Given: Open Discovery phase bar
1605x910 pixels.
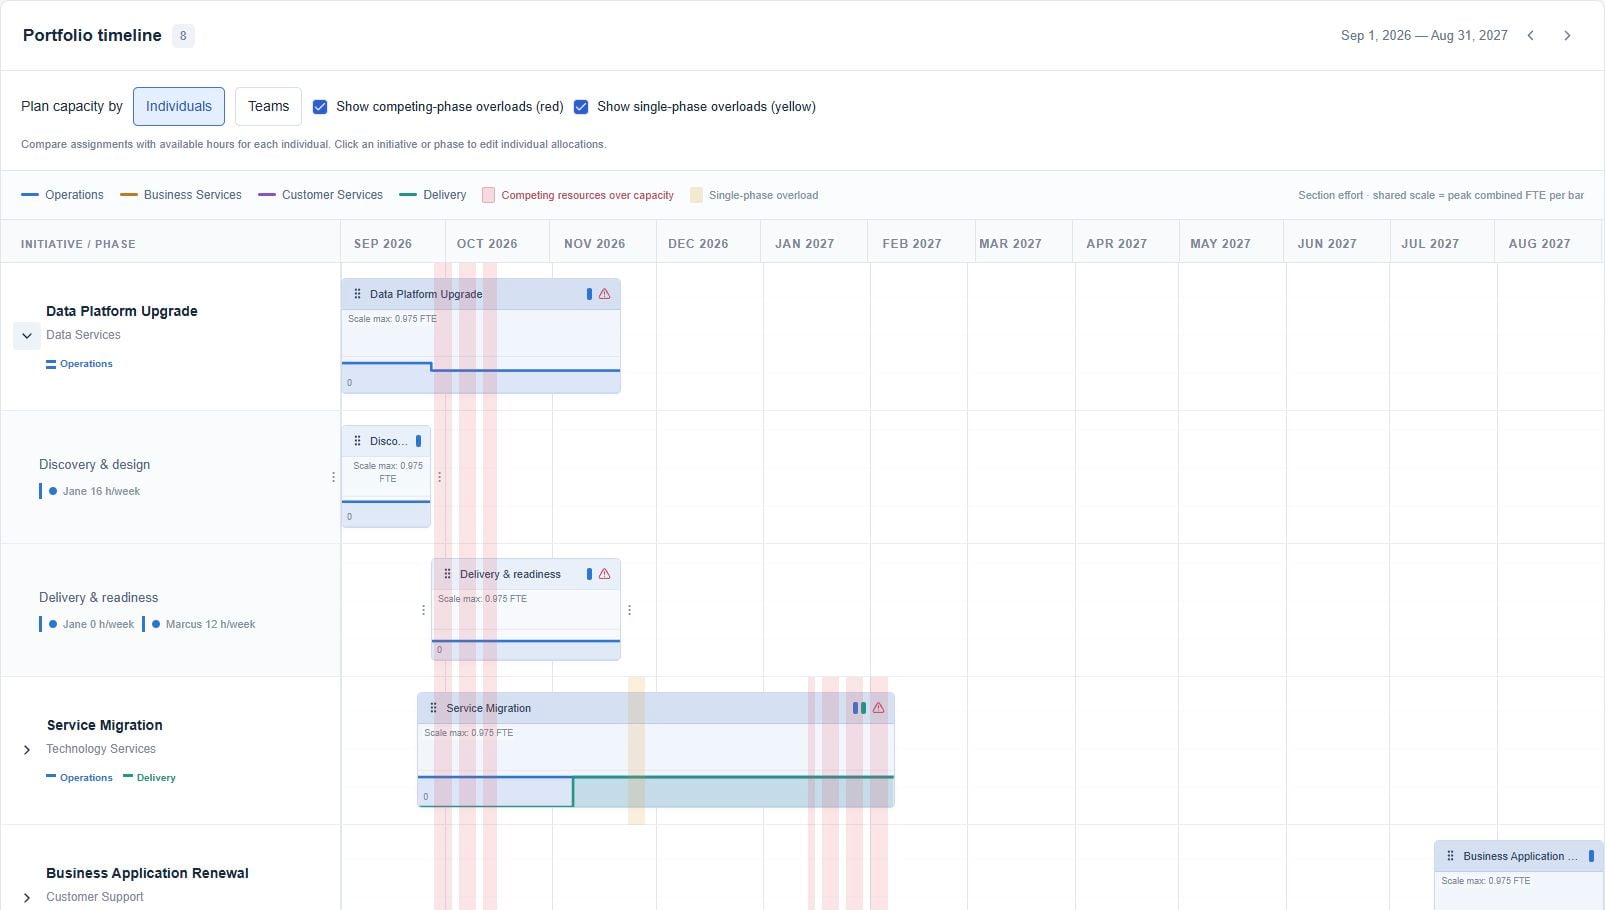Looking at the screenshot, I should [386, 477].
